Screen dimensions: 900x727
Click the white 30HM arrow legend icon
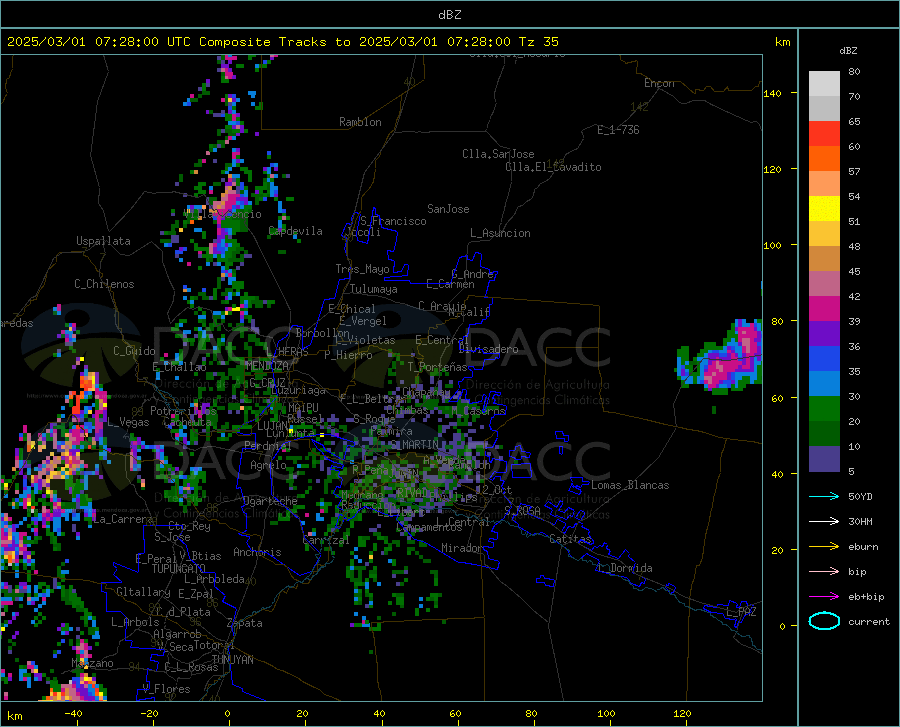click(x=824, y=522)
